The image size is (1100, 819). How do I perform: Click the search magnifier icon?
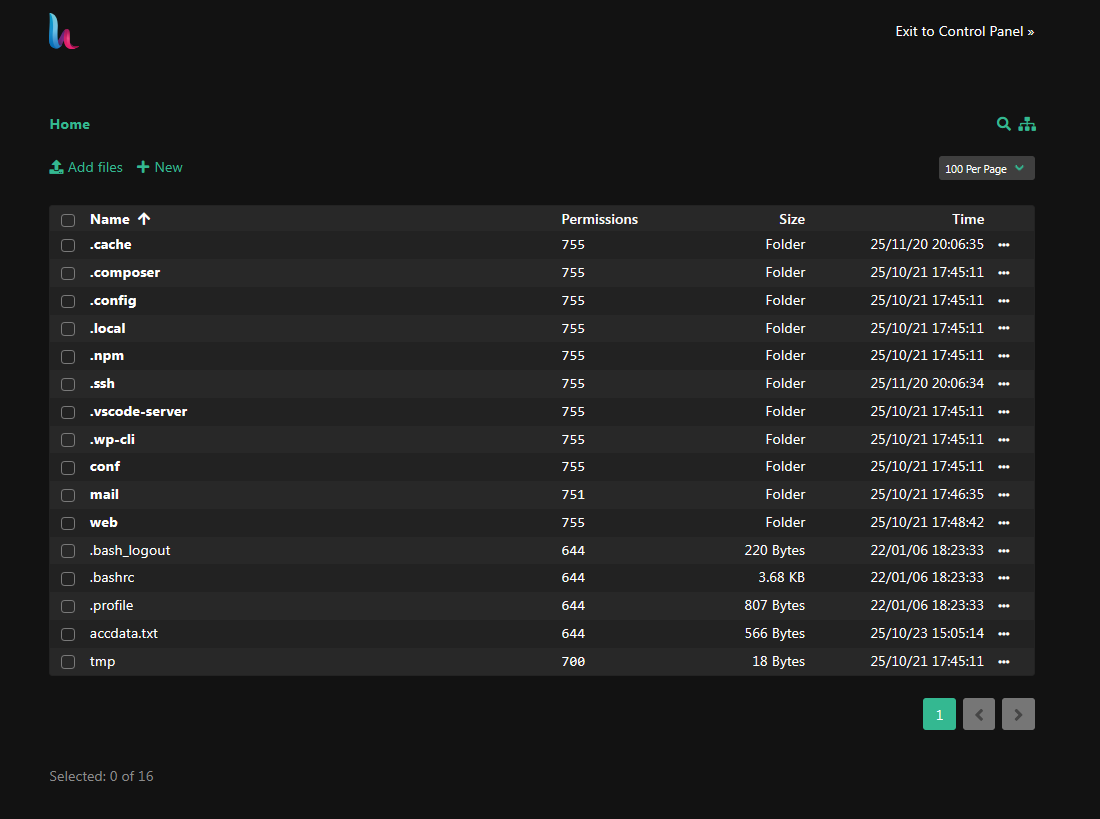(1003, 124)
